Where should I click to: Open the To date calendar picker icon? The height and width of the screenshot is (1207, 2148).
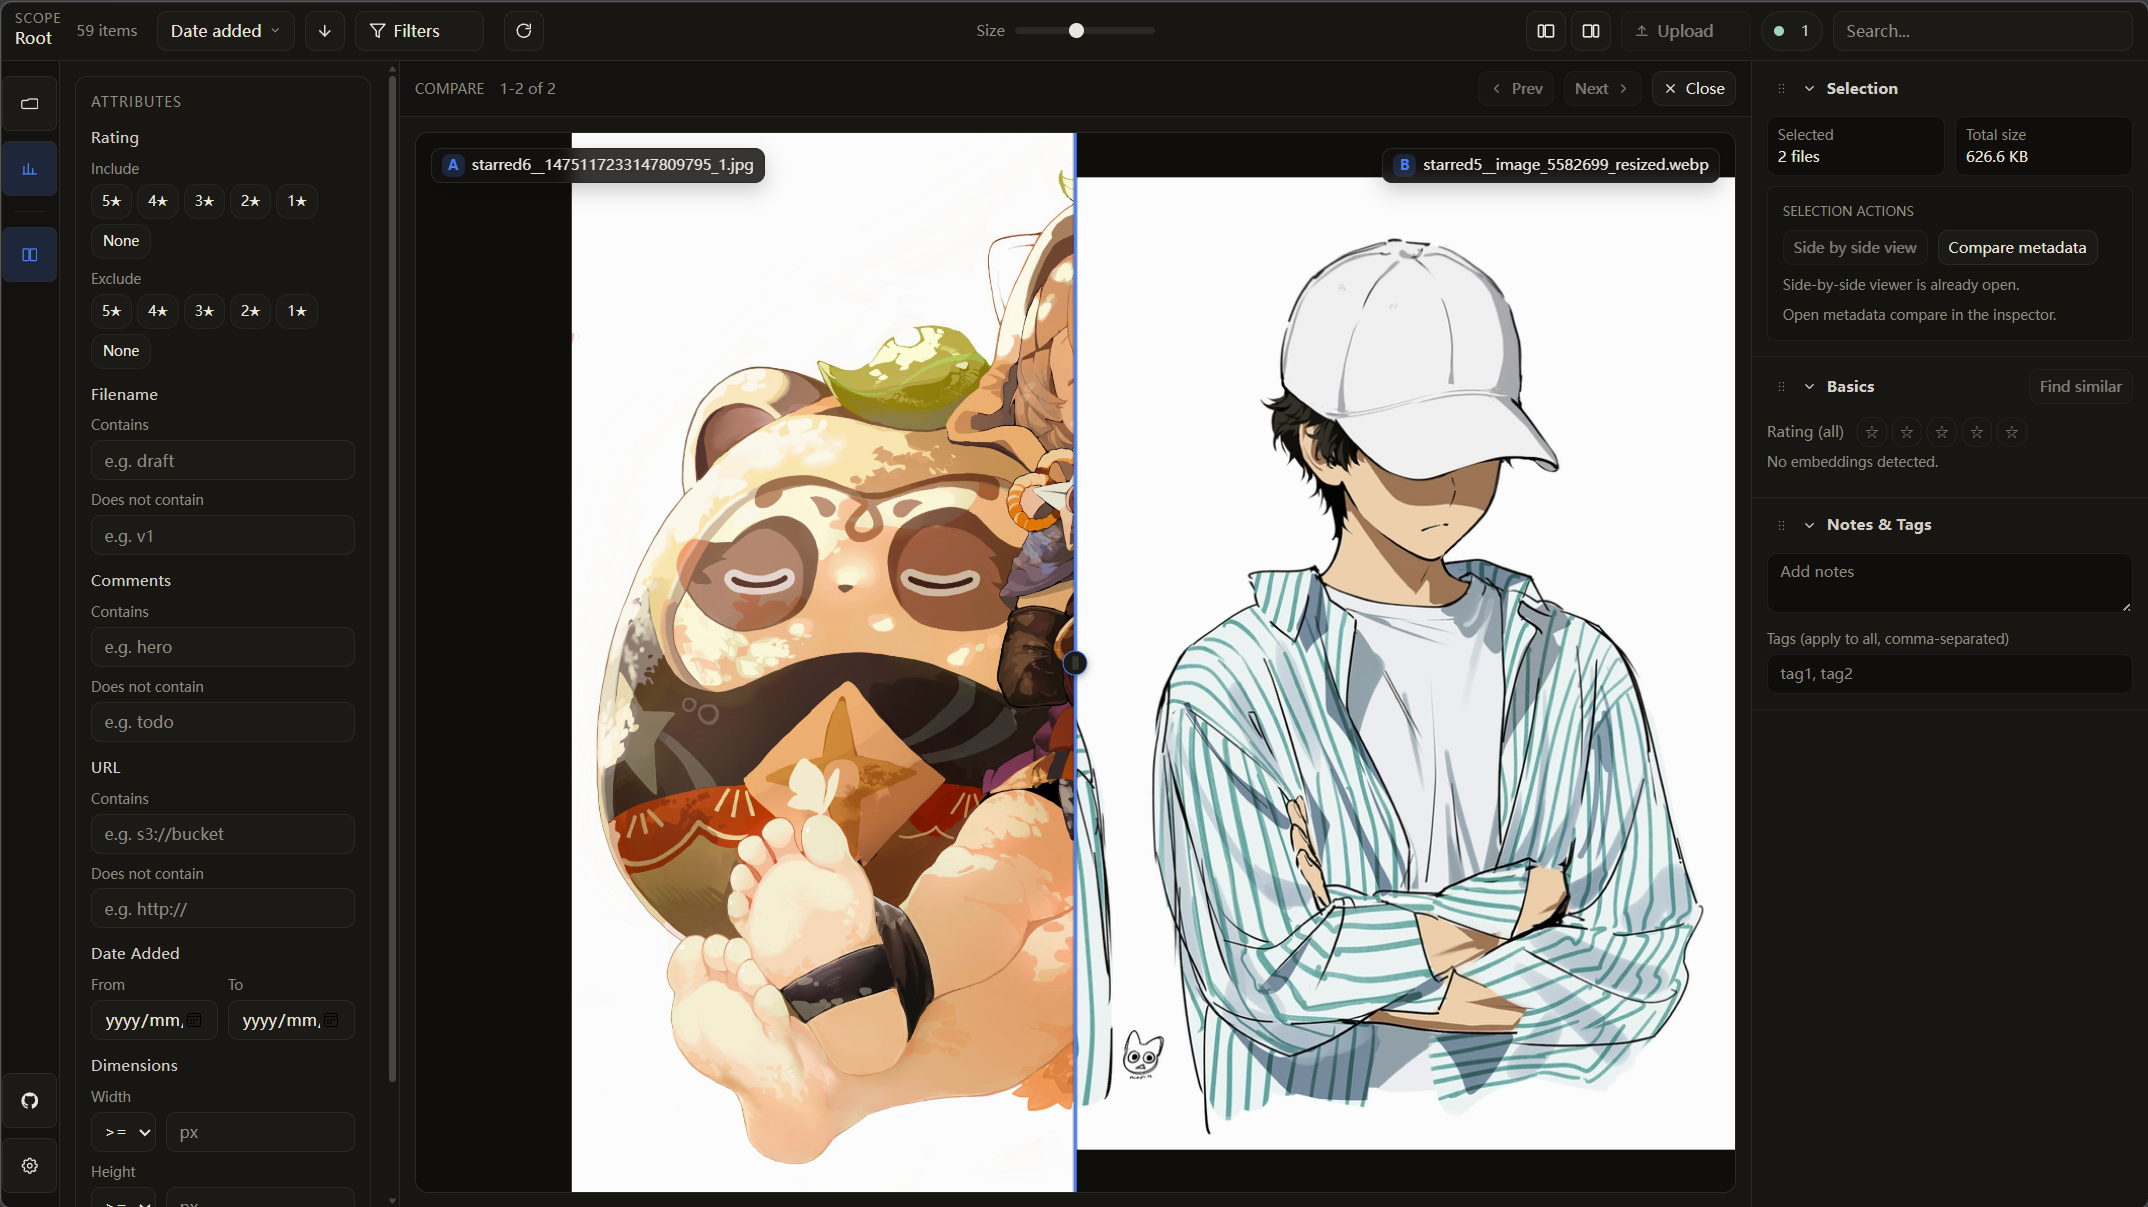(332, 1020)
